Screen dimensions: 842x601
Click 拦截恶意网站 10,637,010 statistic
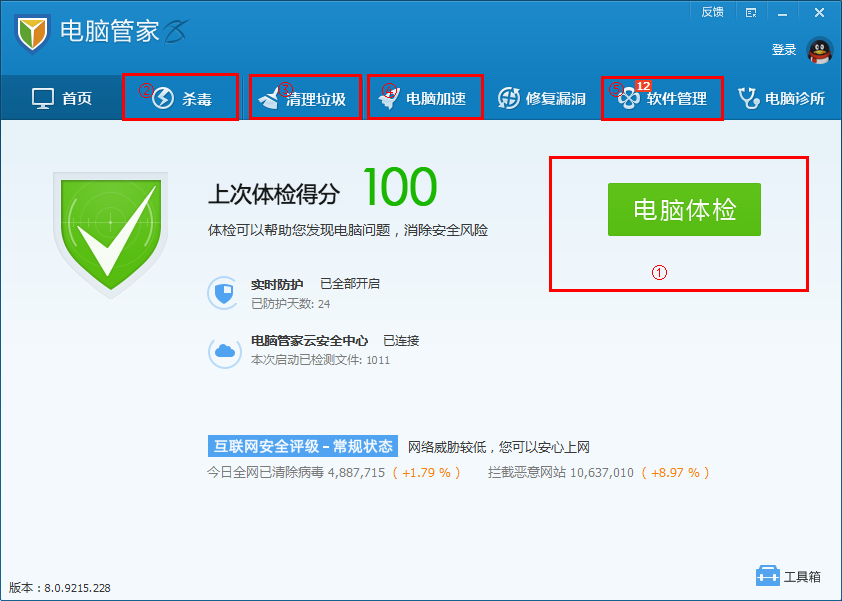pos(561,473)
